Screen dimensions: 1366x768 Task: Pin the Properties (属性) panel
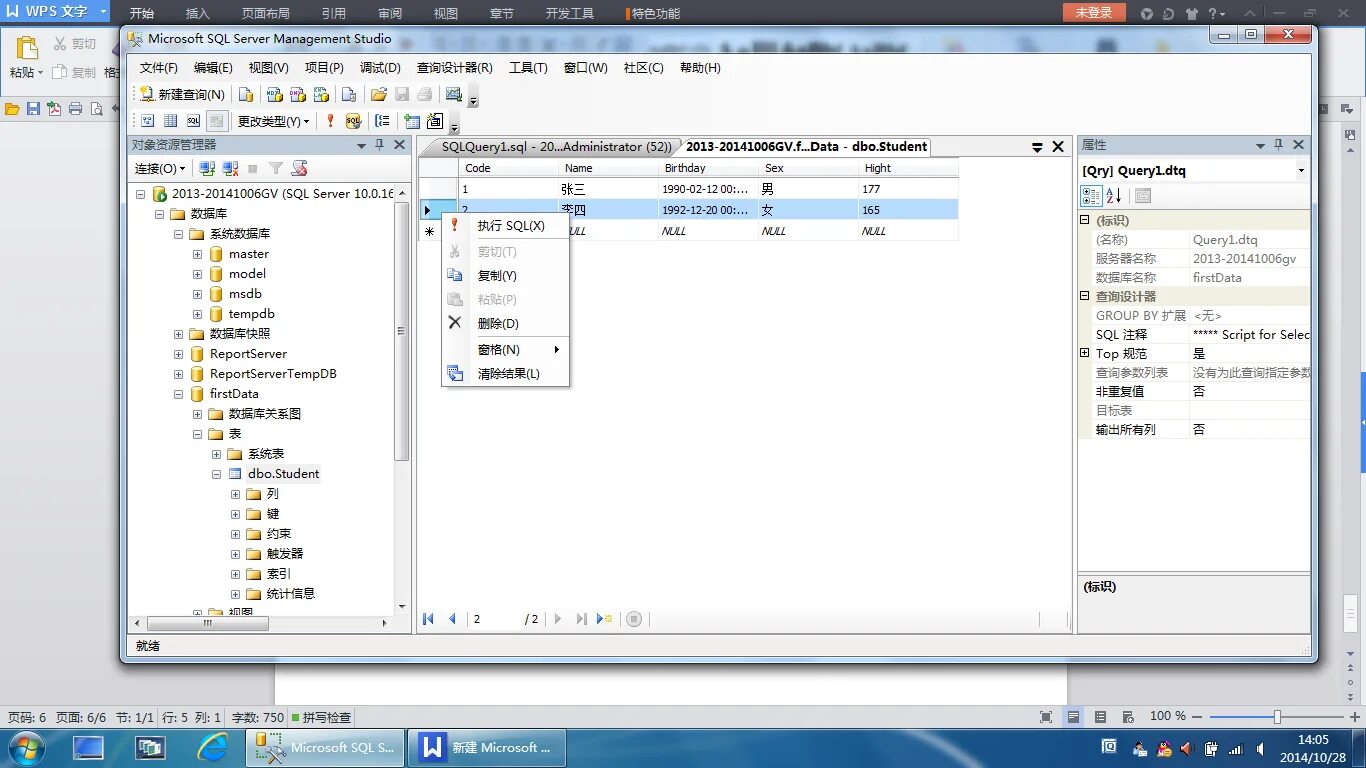[x=1279, y=145]
